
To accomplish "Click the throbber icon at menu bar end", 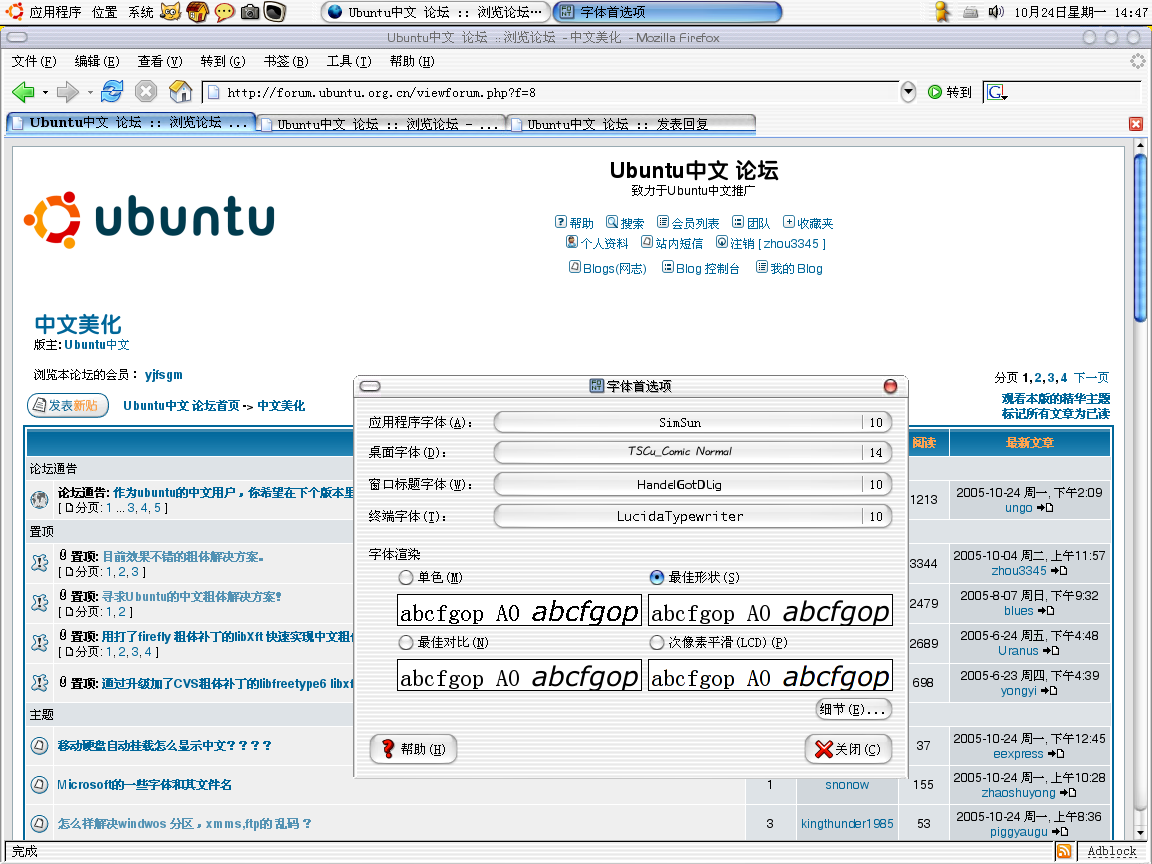I will 1137,61.
